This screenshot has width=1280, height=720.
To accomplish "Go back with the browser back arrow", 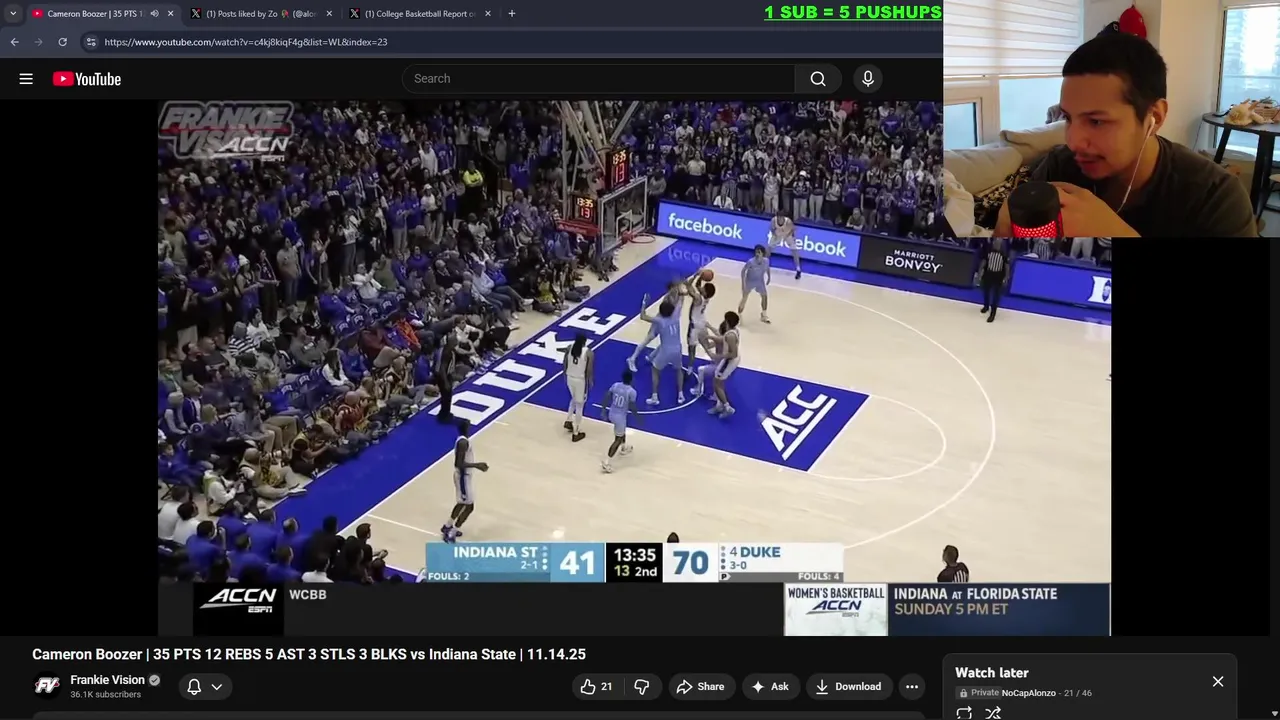I will tap(14, 42).
